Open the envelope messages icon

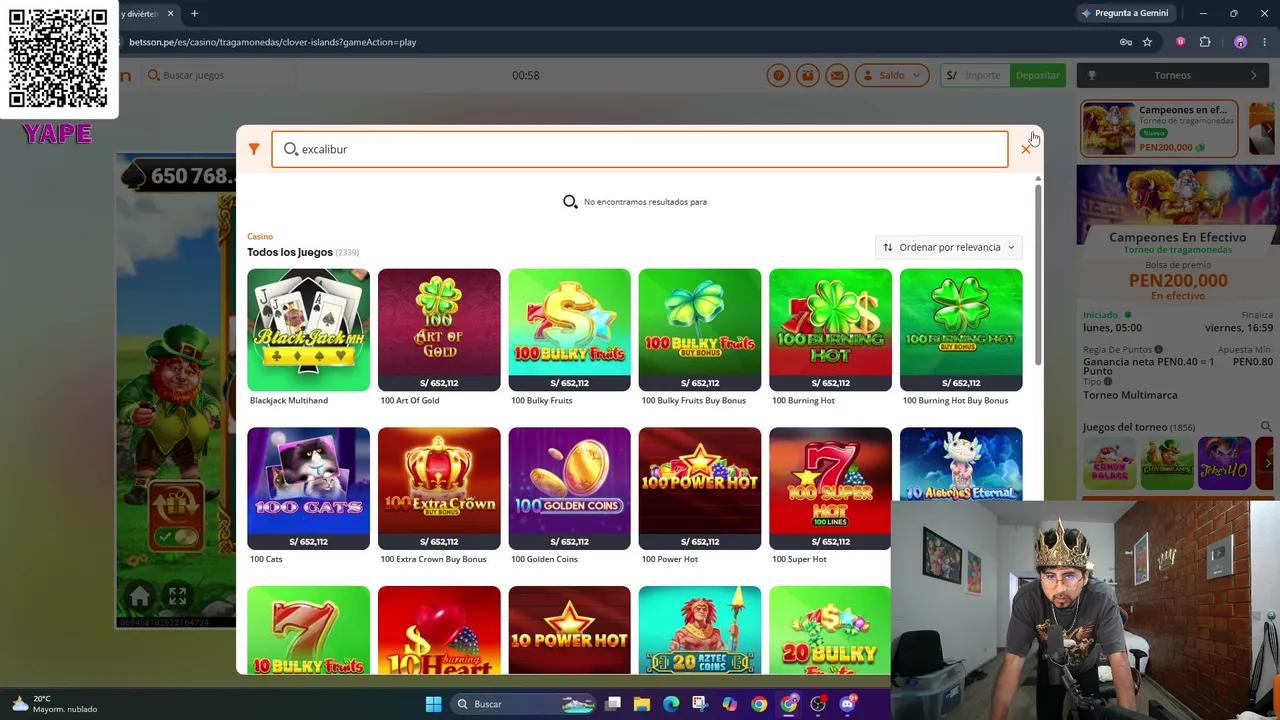tap(837, 75)
